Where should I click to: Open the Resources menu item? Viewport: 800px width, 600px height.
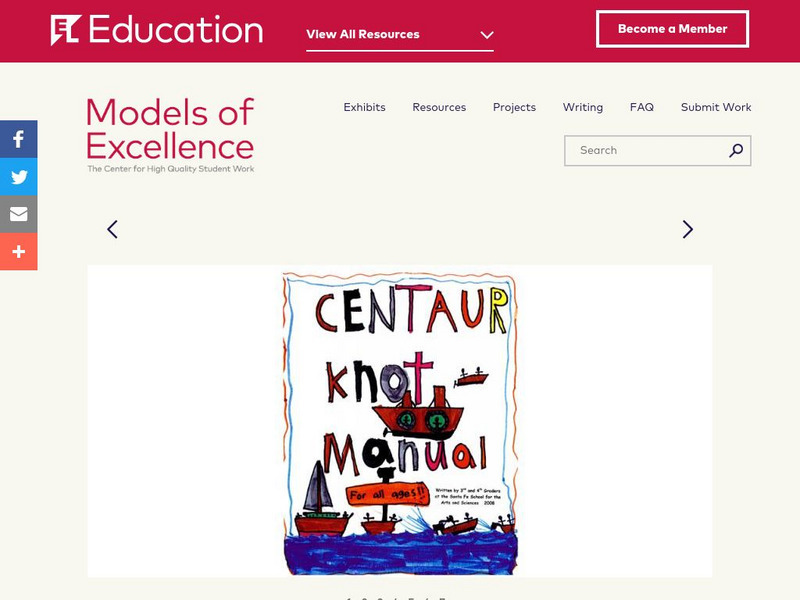tap(439, 107)
